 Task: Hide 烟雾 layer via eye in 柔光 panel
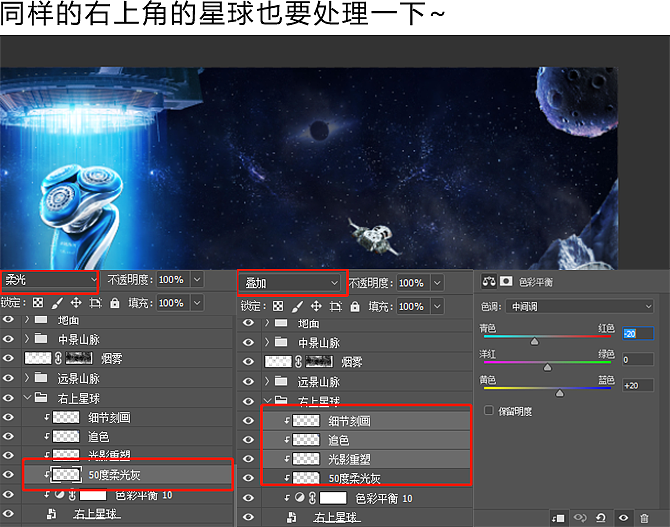click(8, 358)
